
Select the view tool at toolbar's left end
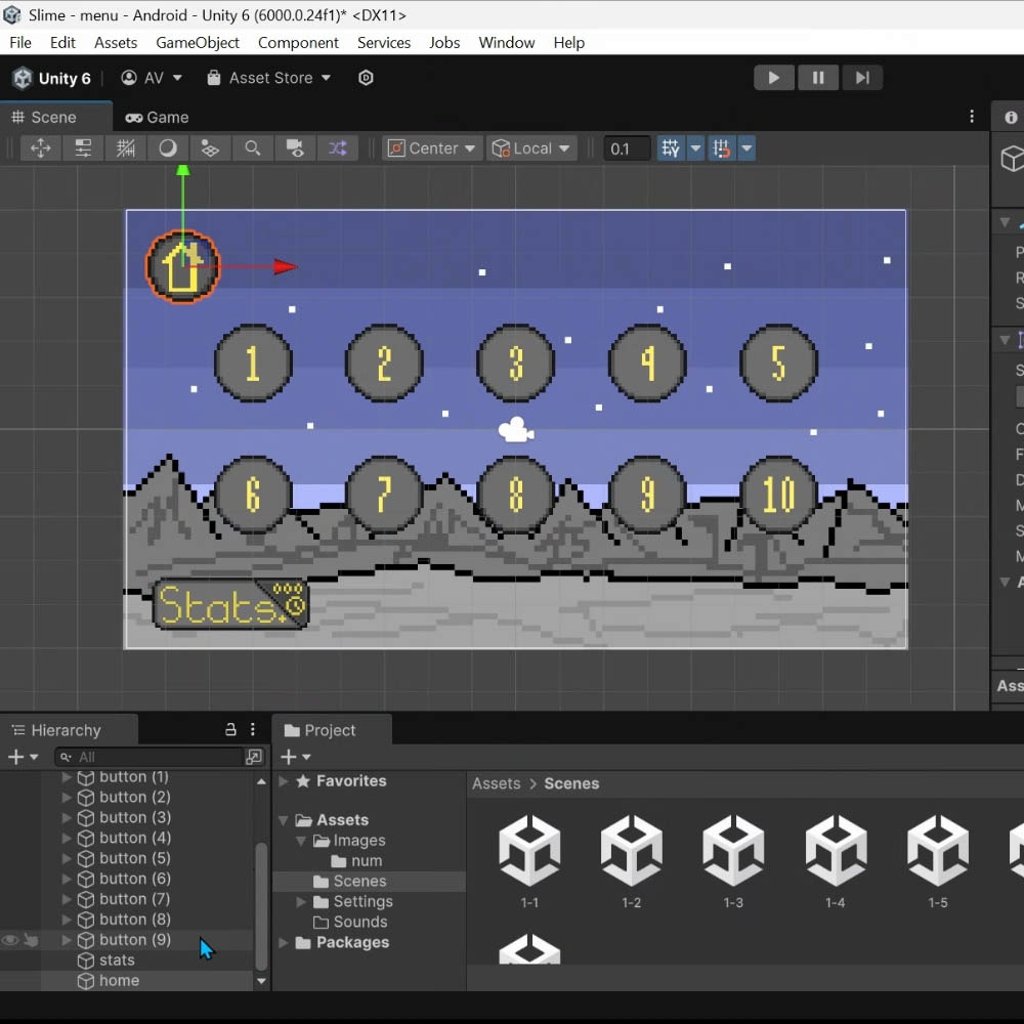coord(41,148)
